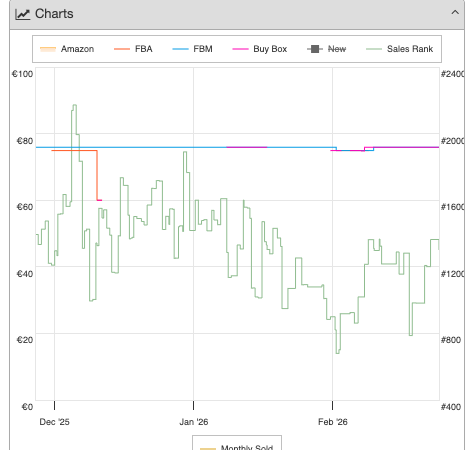Click the €40 price axis label
The width and height of the screenshot is (474, 450).
(x=25, y=274)
